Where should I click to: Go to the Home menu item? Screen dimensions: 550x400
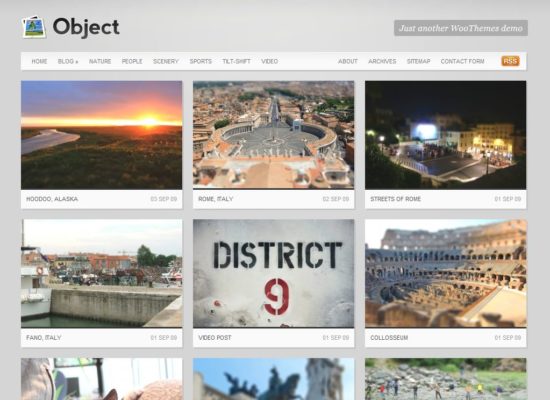39,61
